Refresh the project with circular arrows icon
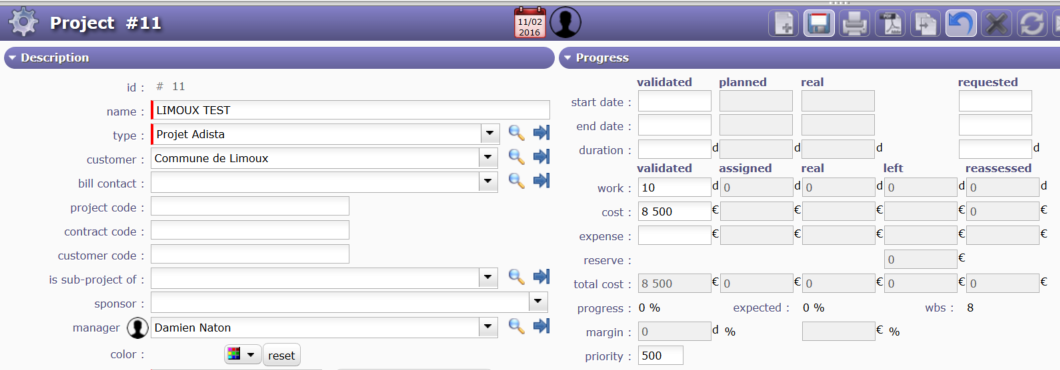Screen dimensions: 1060x370 click(1032, 24)
